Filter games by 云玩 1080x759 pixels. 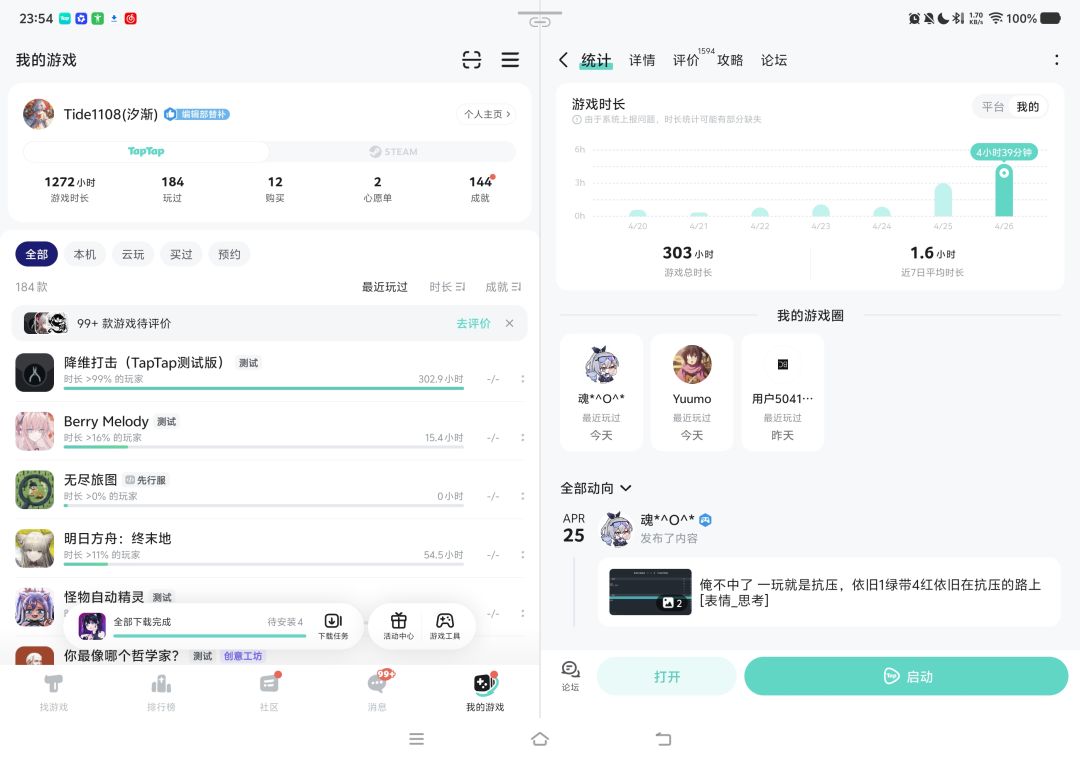click(133, 254)
